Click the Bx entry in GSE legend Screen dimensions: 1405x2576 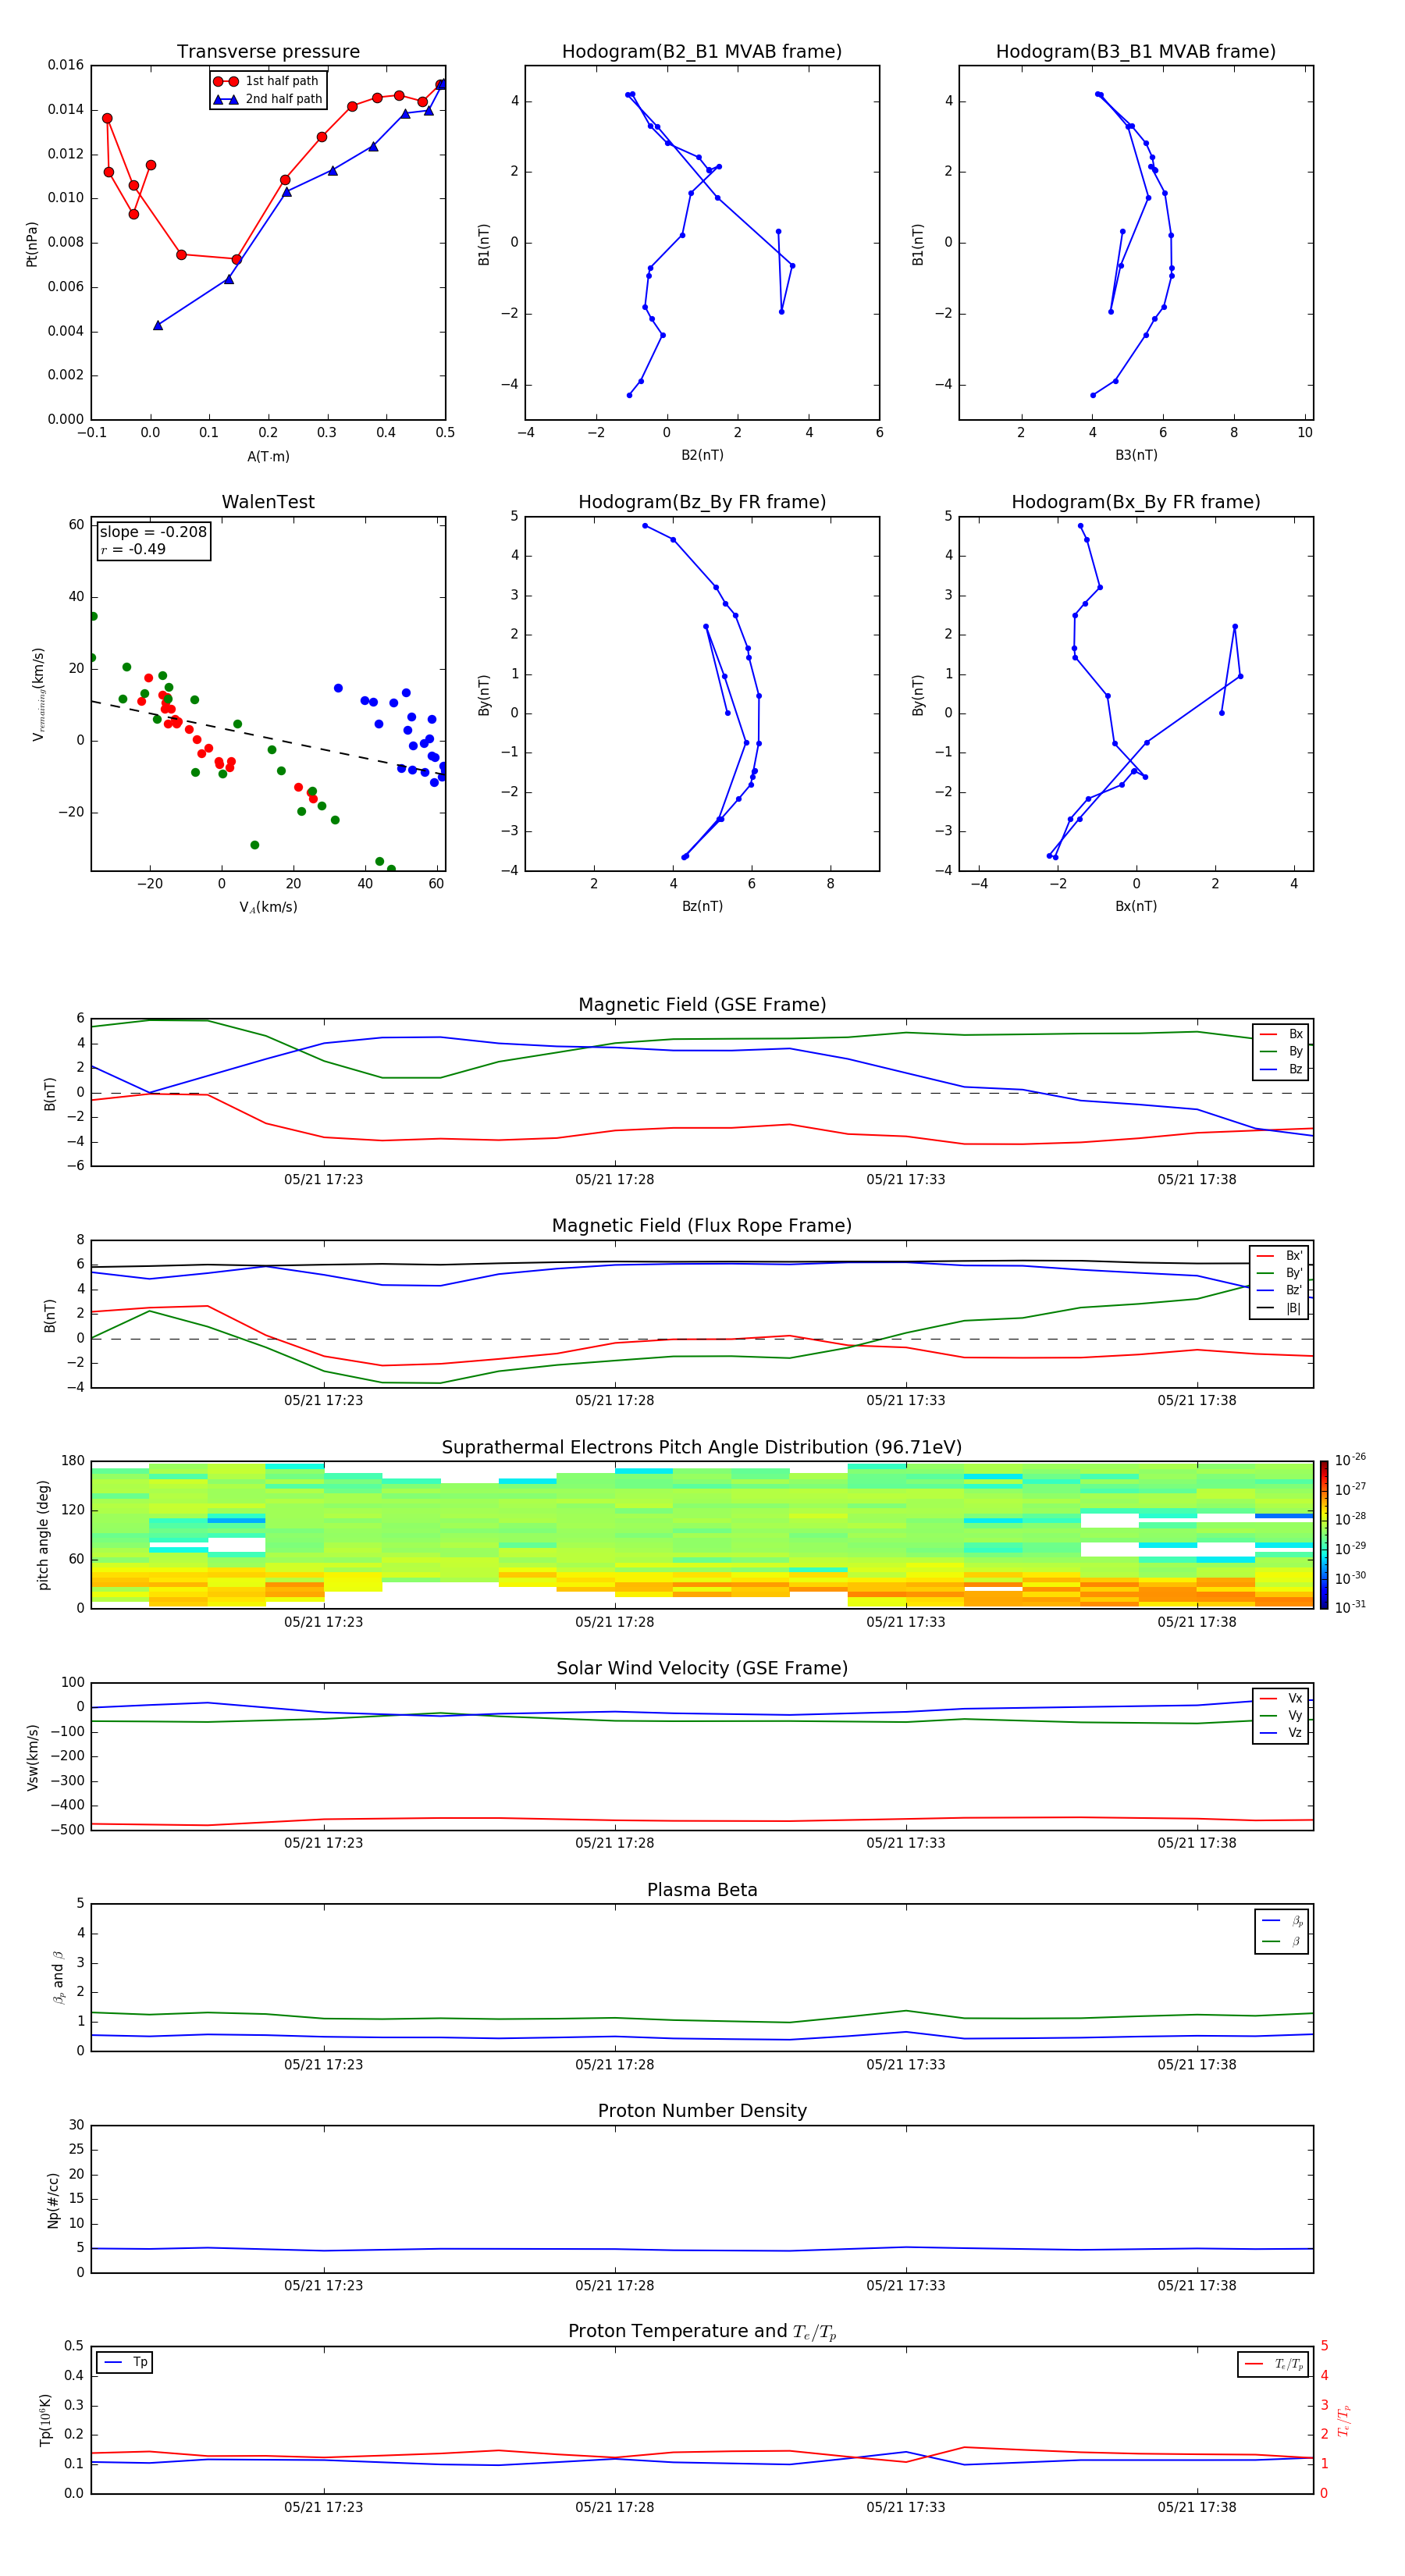pos(1282,1034)
